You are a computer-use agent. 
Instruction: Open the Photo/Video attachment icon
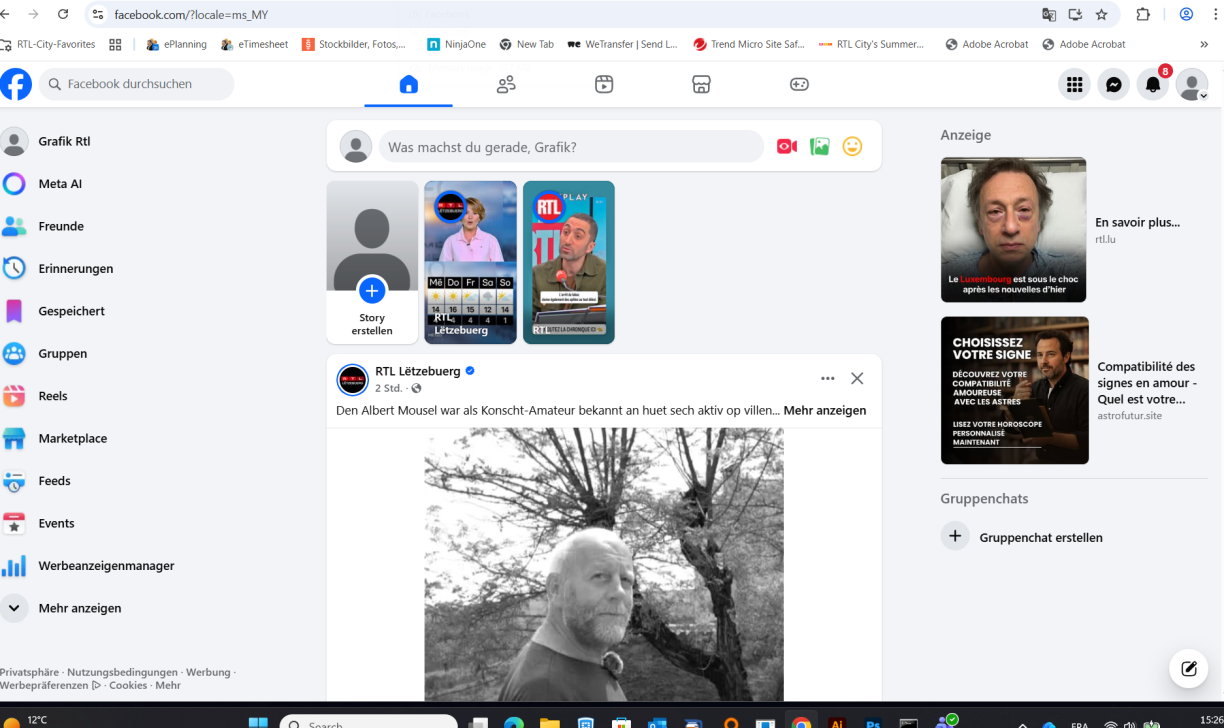(x=819, y=146)
